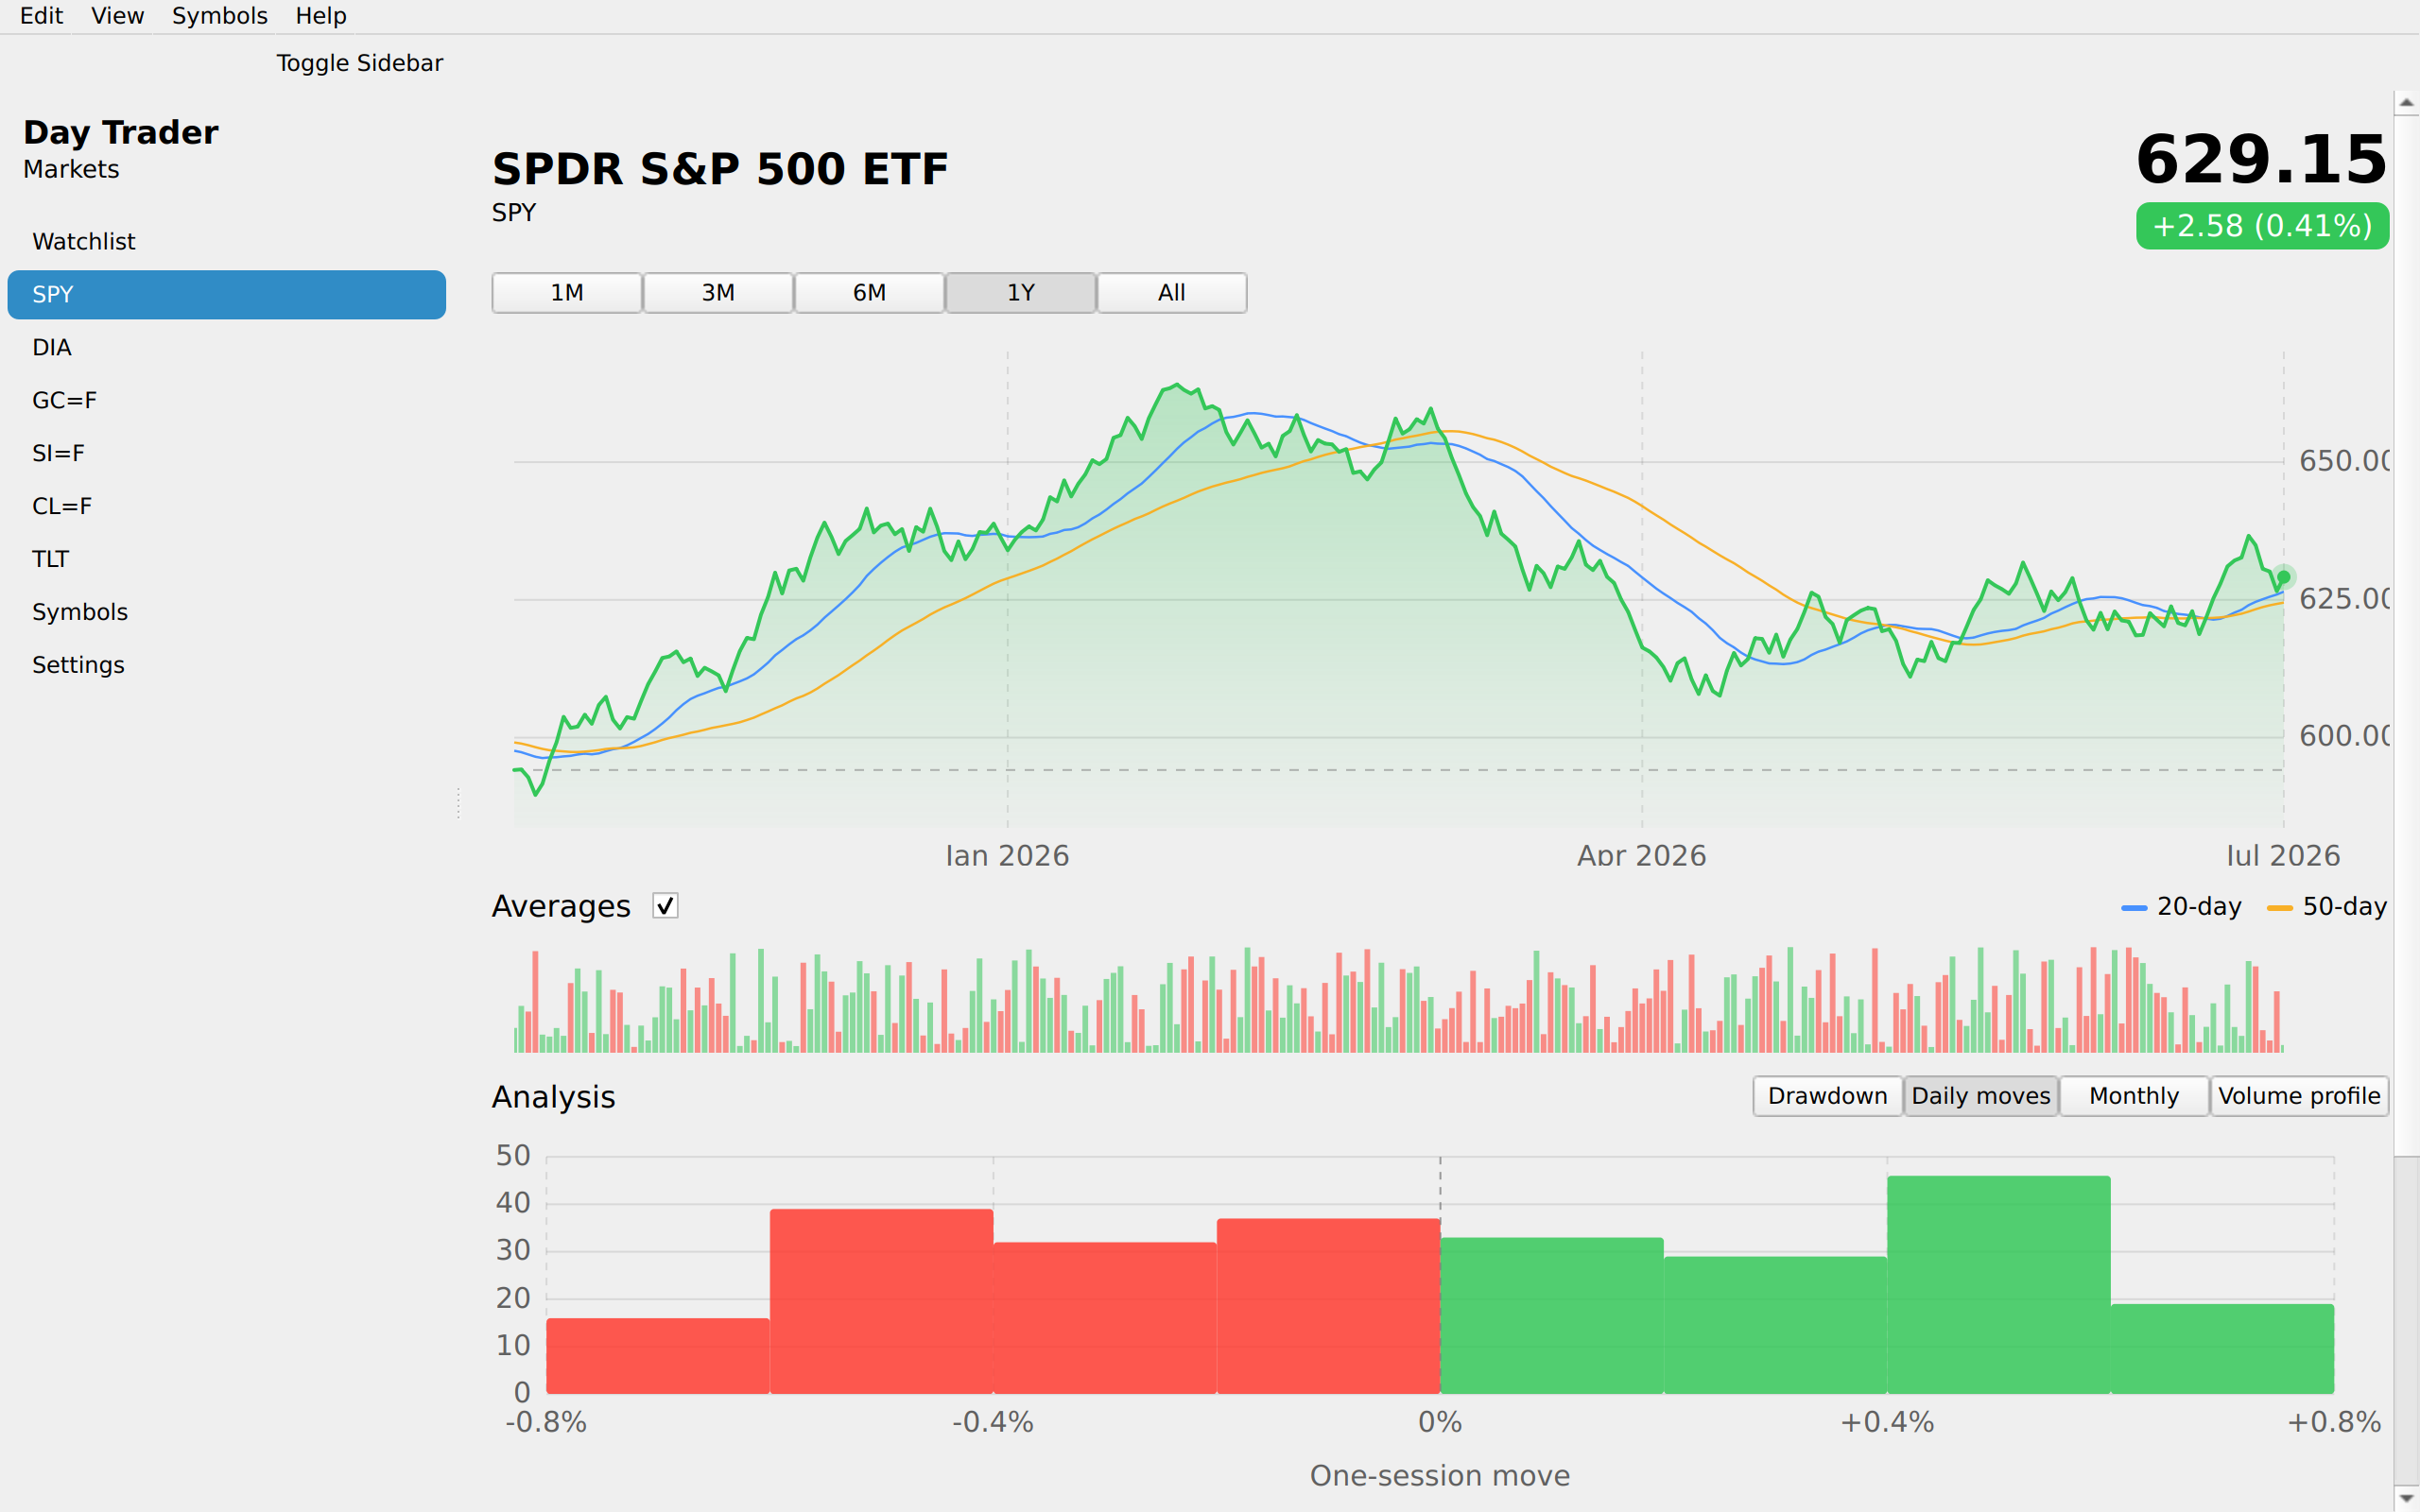Select the 1M time range
The image size is (2420, 1512).
click(567, 293)
